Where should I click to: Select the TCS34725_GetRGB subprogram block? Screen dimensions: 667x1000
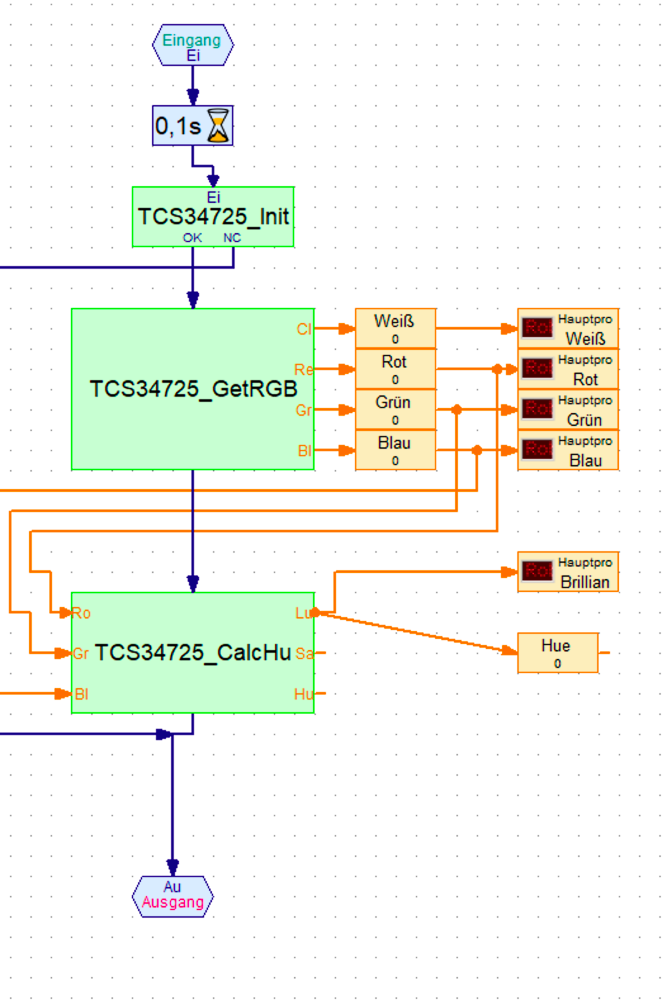pos(193,389)
